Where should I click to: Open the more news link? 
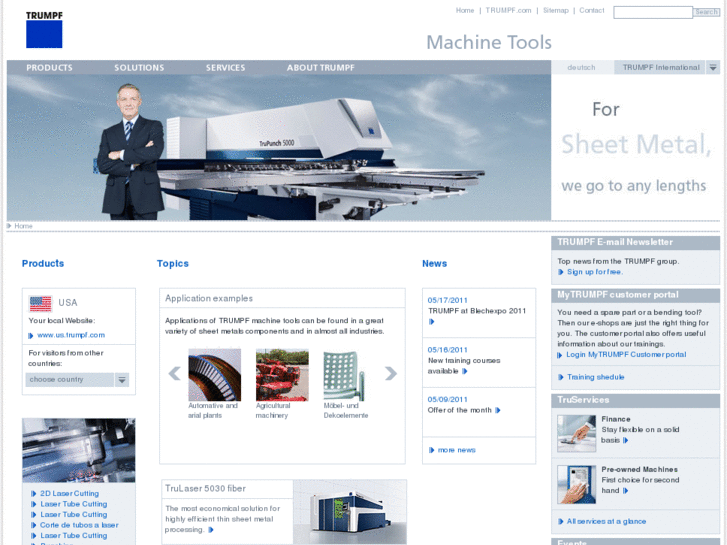[x=457, y=450]
